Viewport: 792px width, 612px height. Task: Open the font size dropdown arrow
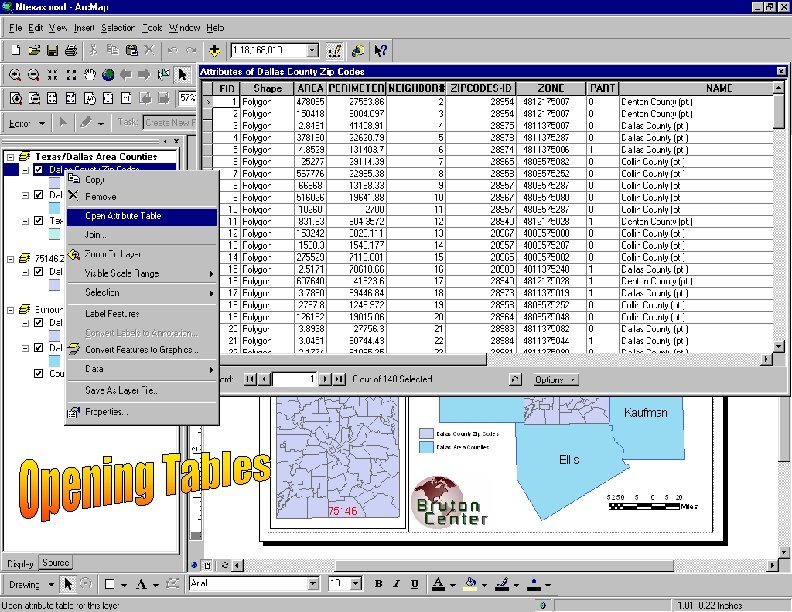coord(356,584)
